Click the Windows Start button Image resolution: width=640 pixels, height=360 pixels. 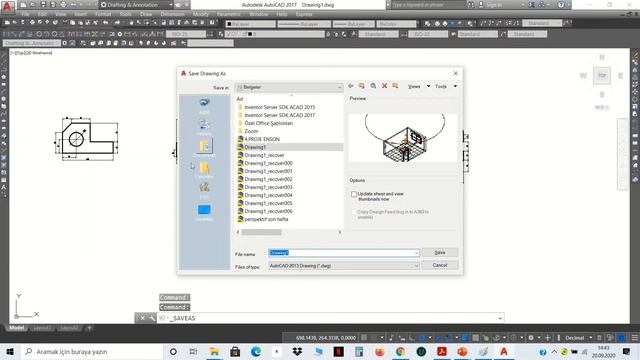pyautogui.click(x=10, y=351)
